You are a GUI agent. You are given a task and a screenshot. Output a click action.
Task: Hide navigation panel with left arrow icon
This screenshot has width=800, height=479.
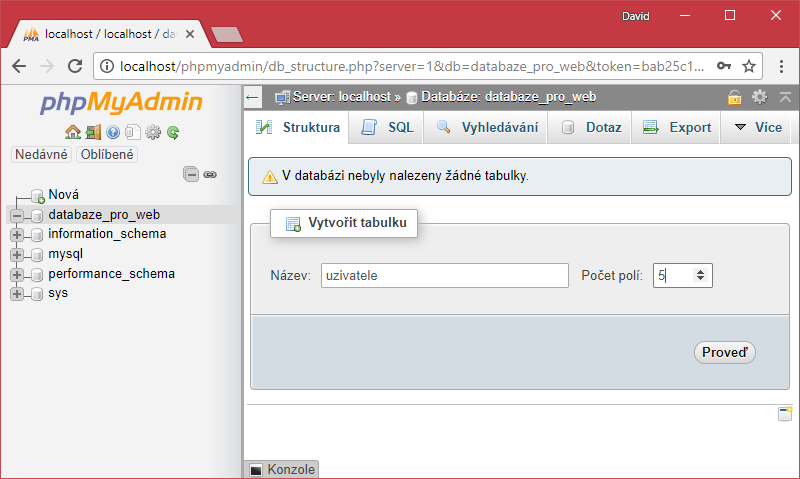(x=252, y=97)
